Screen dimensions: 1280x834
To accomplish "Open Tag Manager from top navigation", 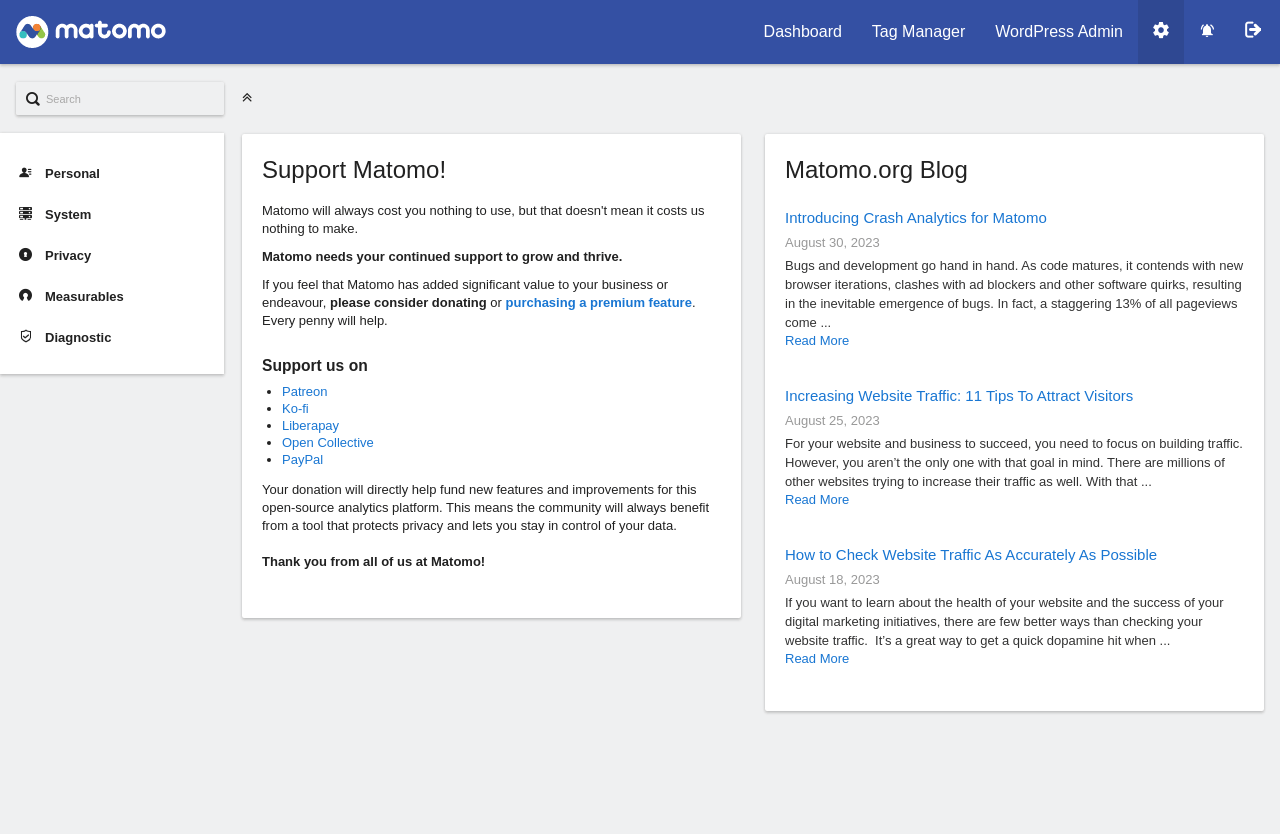I will (918, 32).
